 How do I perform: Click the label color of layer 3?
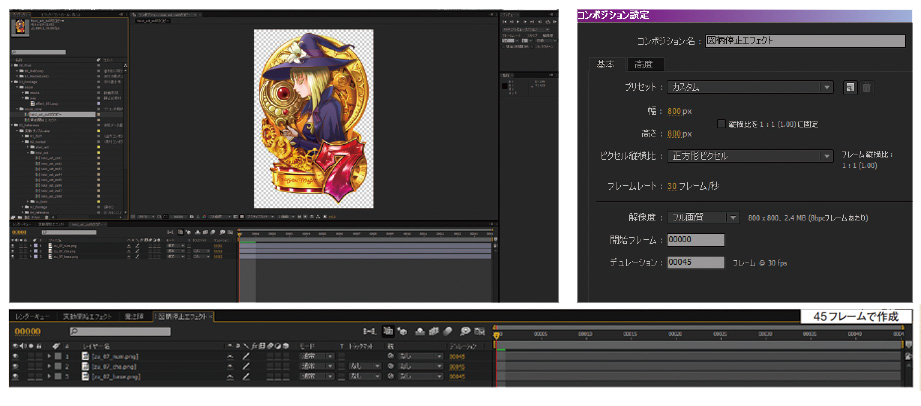(58, 376)
